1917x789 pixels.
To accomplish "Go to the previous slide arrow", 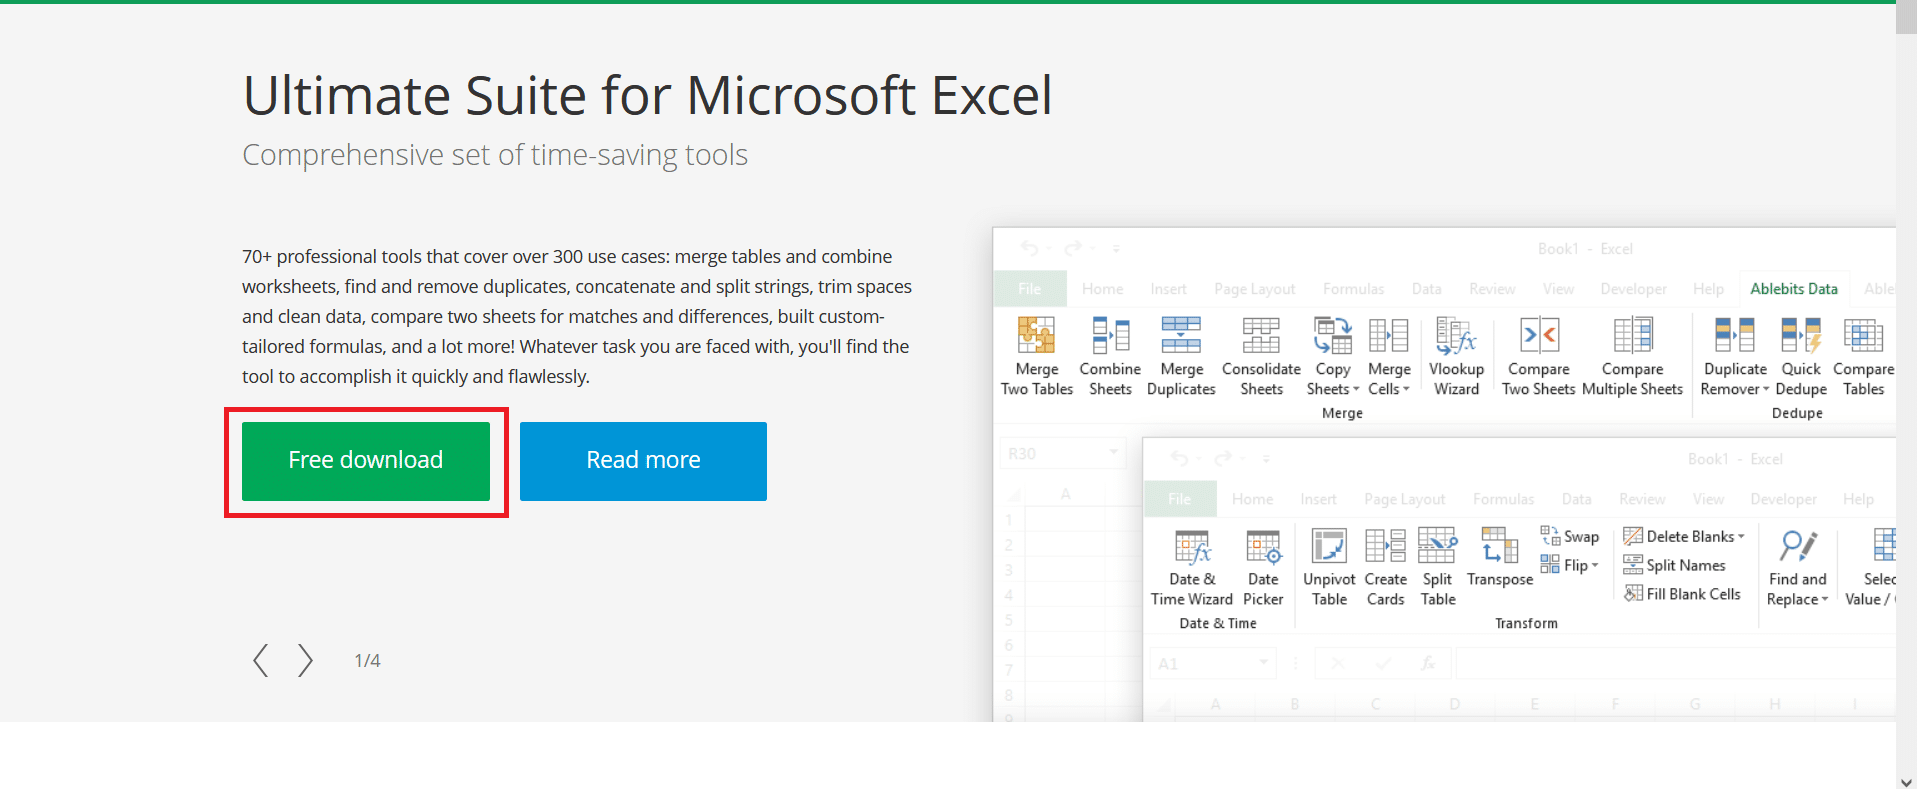I will (261, 661).
